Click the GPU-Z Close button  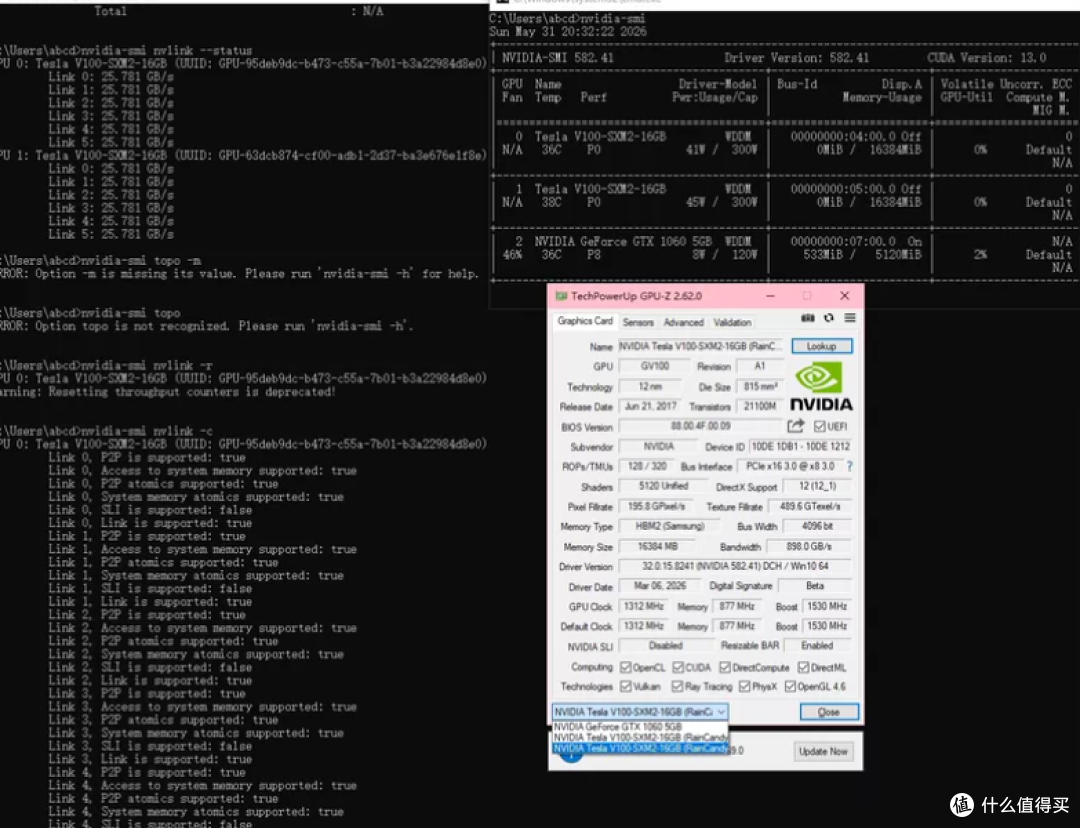(x=829, y=712)
